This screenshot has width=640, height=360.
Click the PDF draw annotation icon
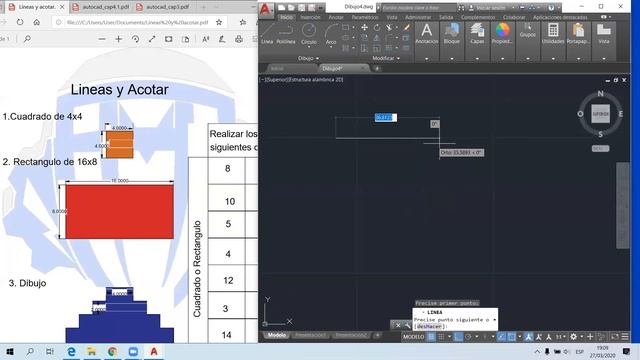[x=222, y=39]
